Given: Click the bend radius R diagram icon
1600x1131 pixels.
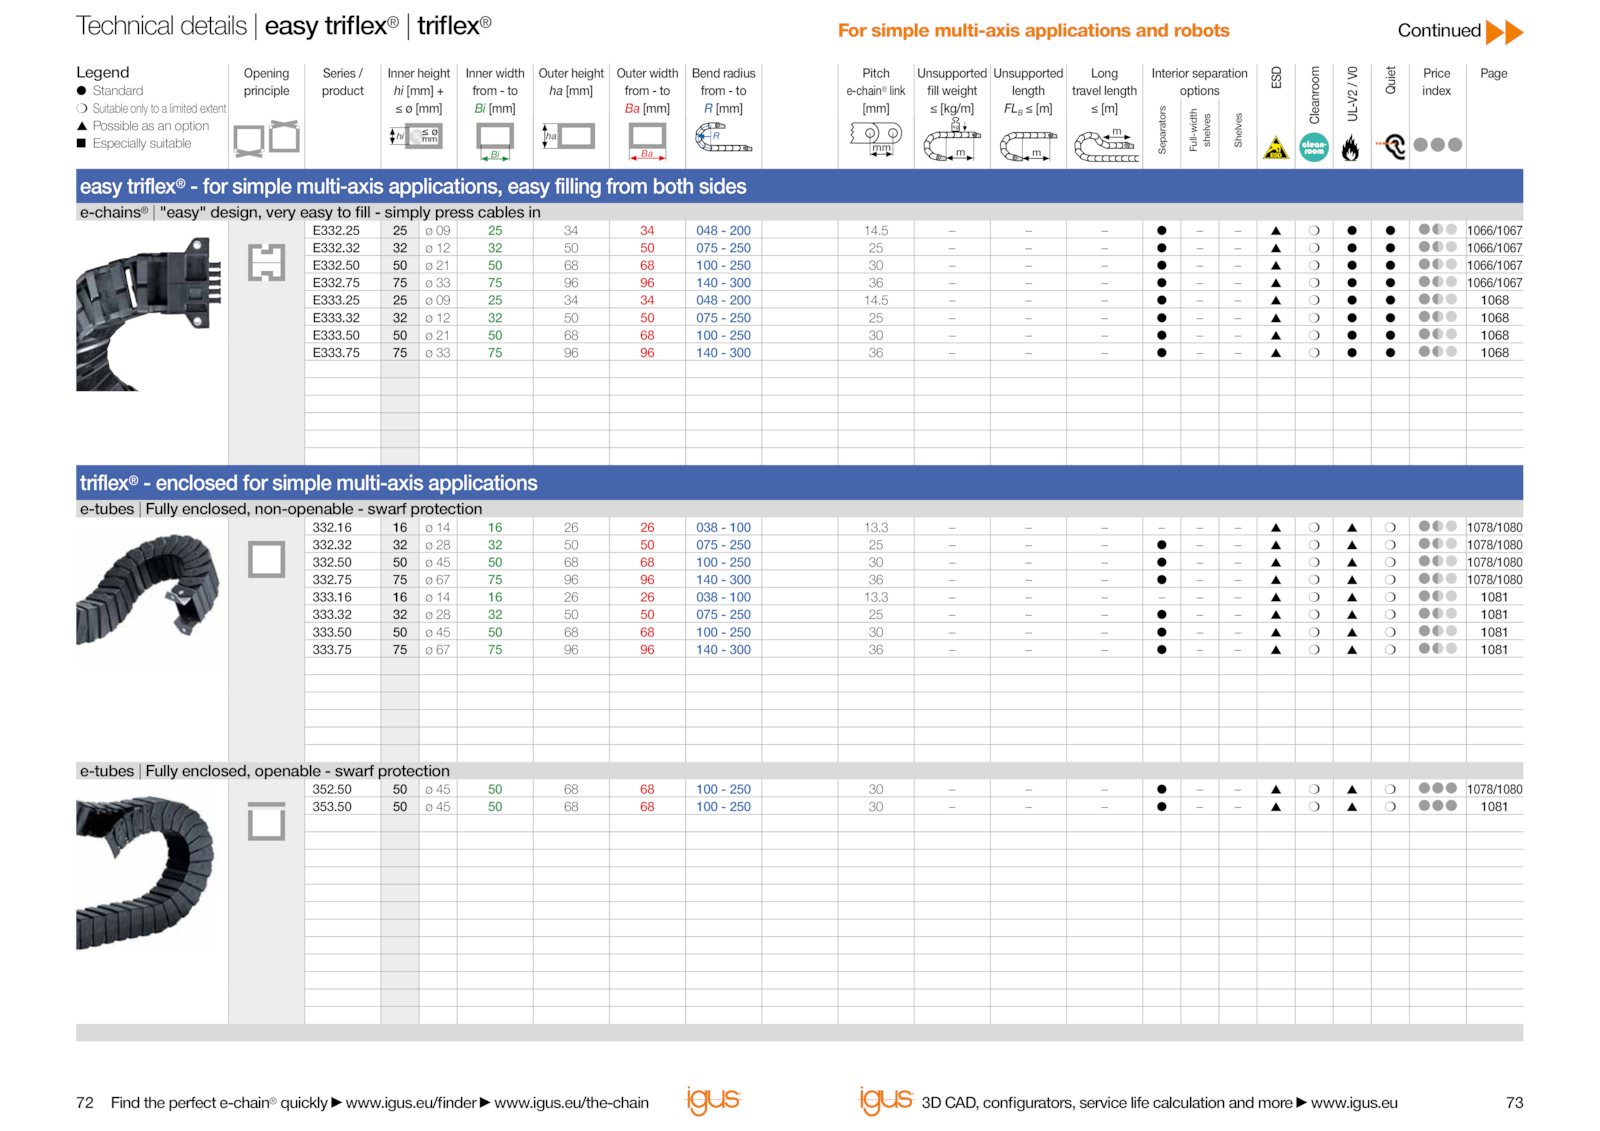Looking at the screenshot, I should point(723,138).
